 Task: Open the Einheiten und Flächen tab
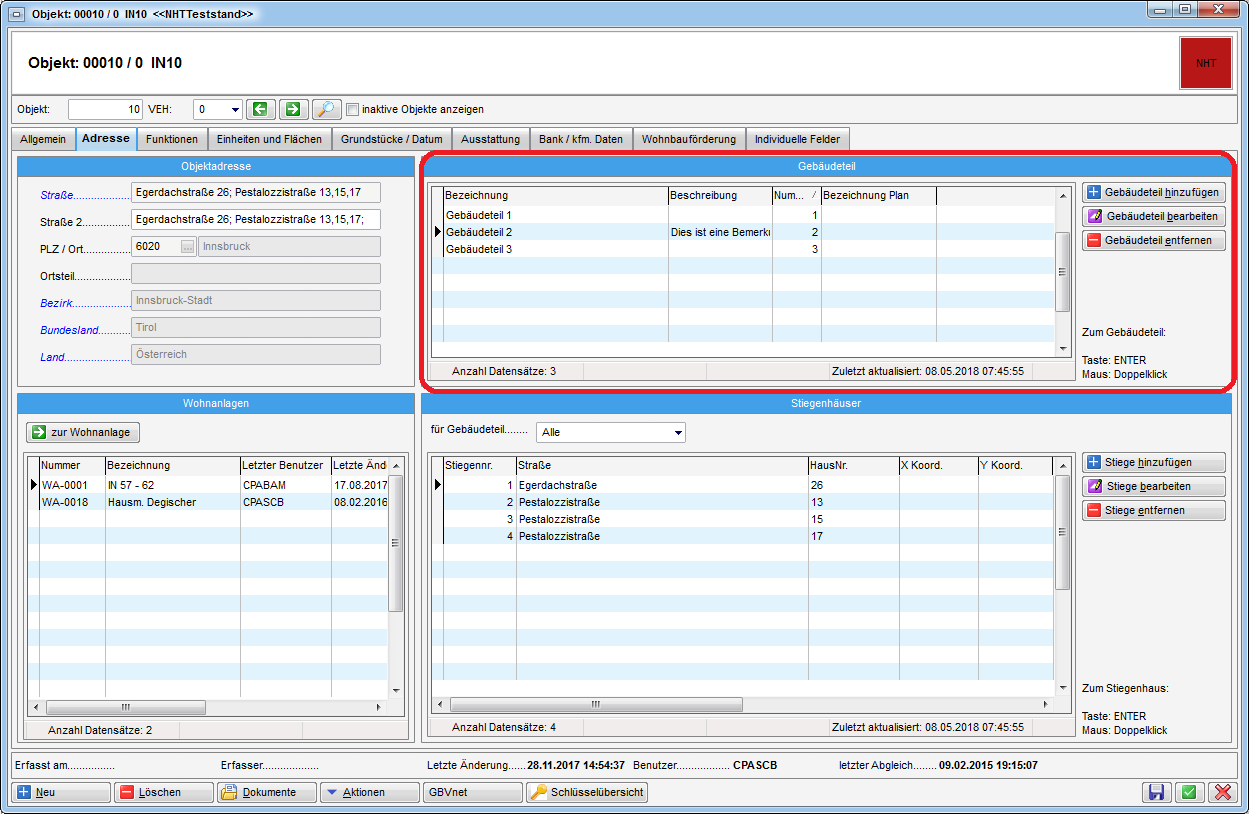(269, 139)
